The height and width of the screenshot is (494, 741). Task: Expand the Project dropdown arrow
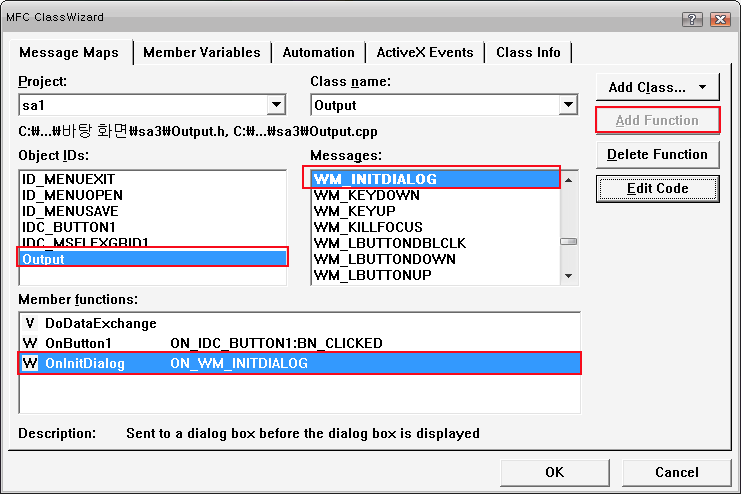point(276,105)
